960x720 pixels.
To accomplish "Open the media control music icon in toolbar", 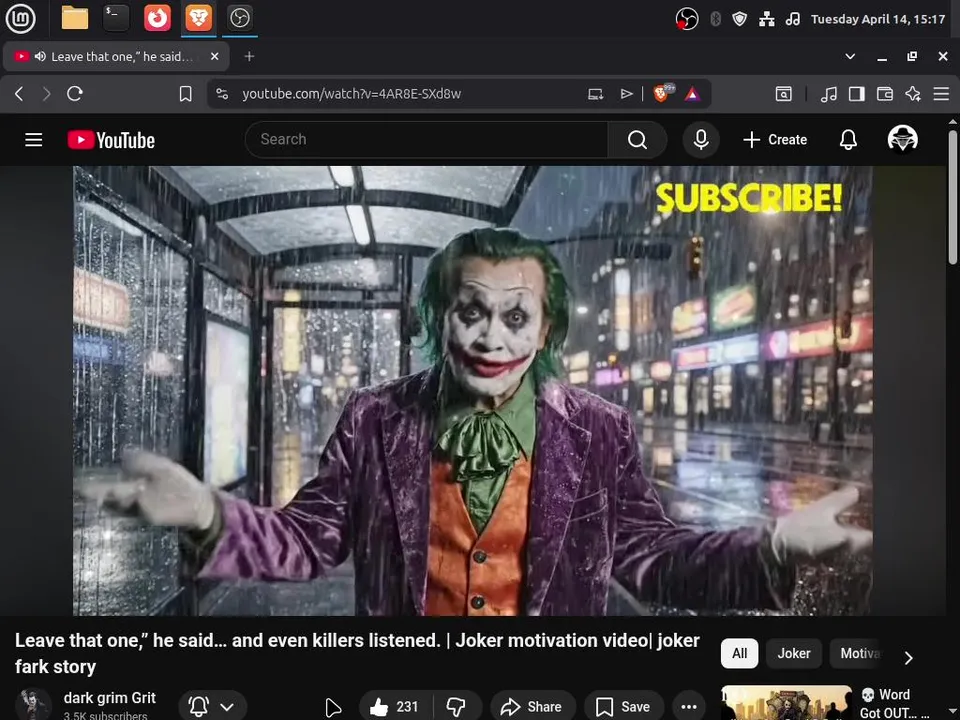I will pos(828,94).
